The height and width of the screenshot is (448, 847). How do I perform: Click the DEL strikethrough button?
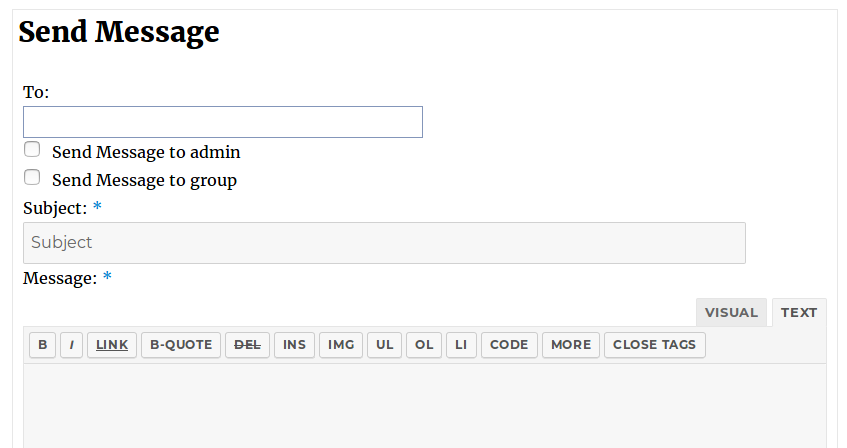pyautogui.click(x=247, y=345)
